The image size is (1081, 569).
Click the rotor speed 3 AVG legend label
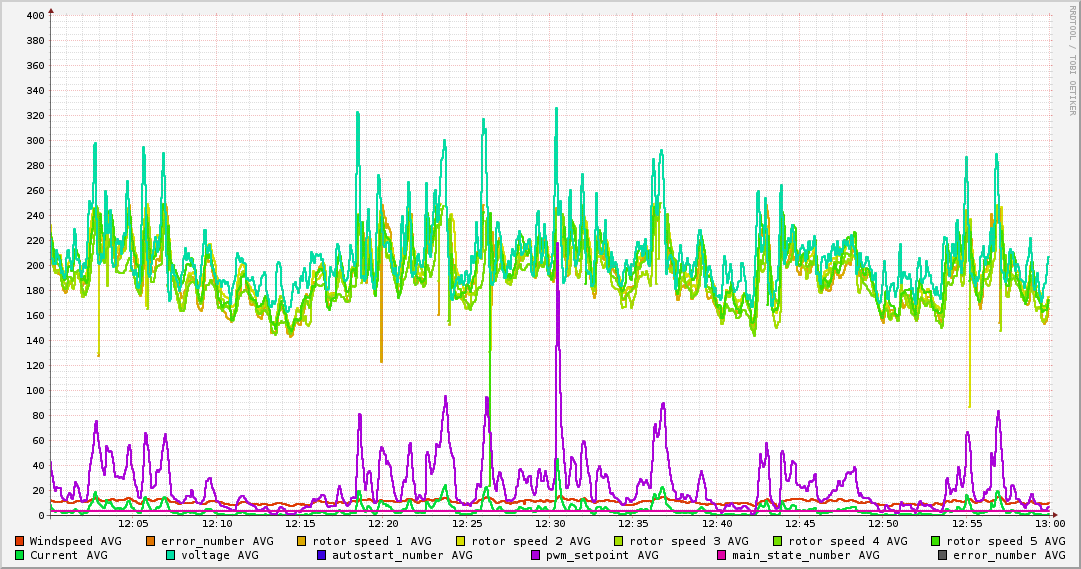tap(689, 541)
